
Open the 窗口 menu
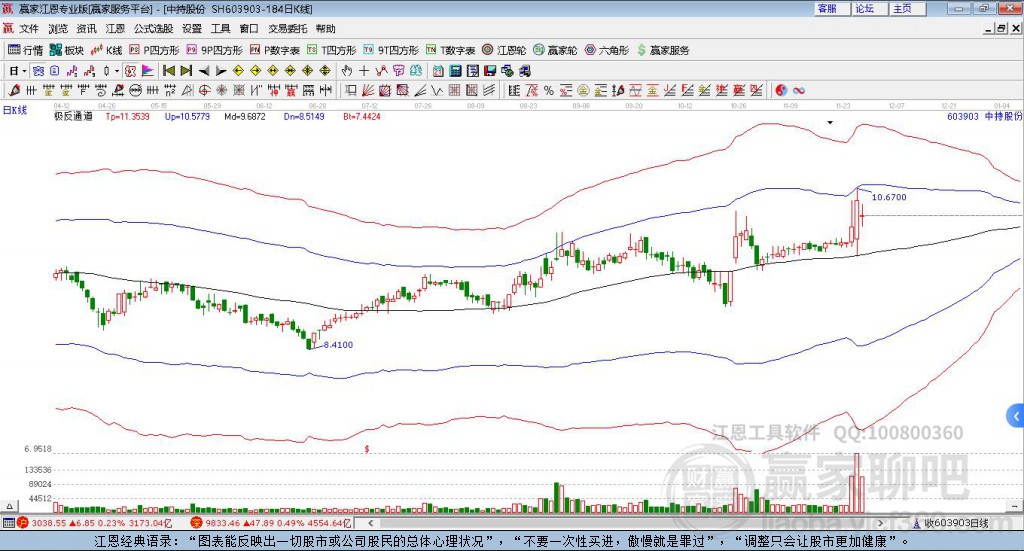click(x=249, y=29)
